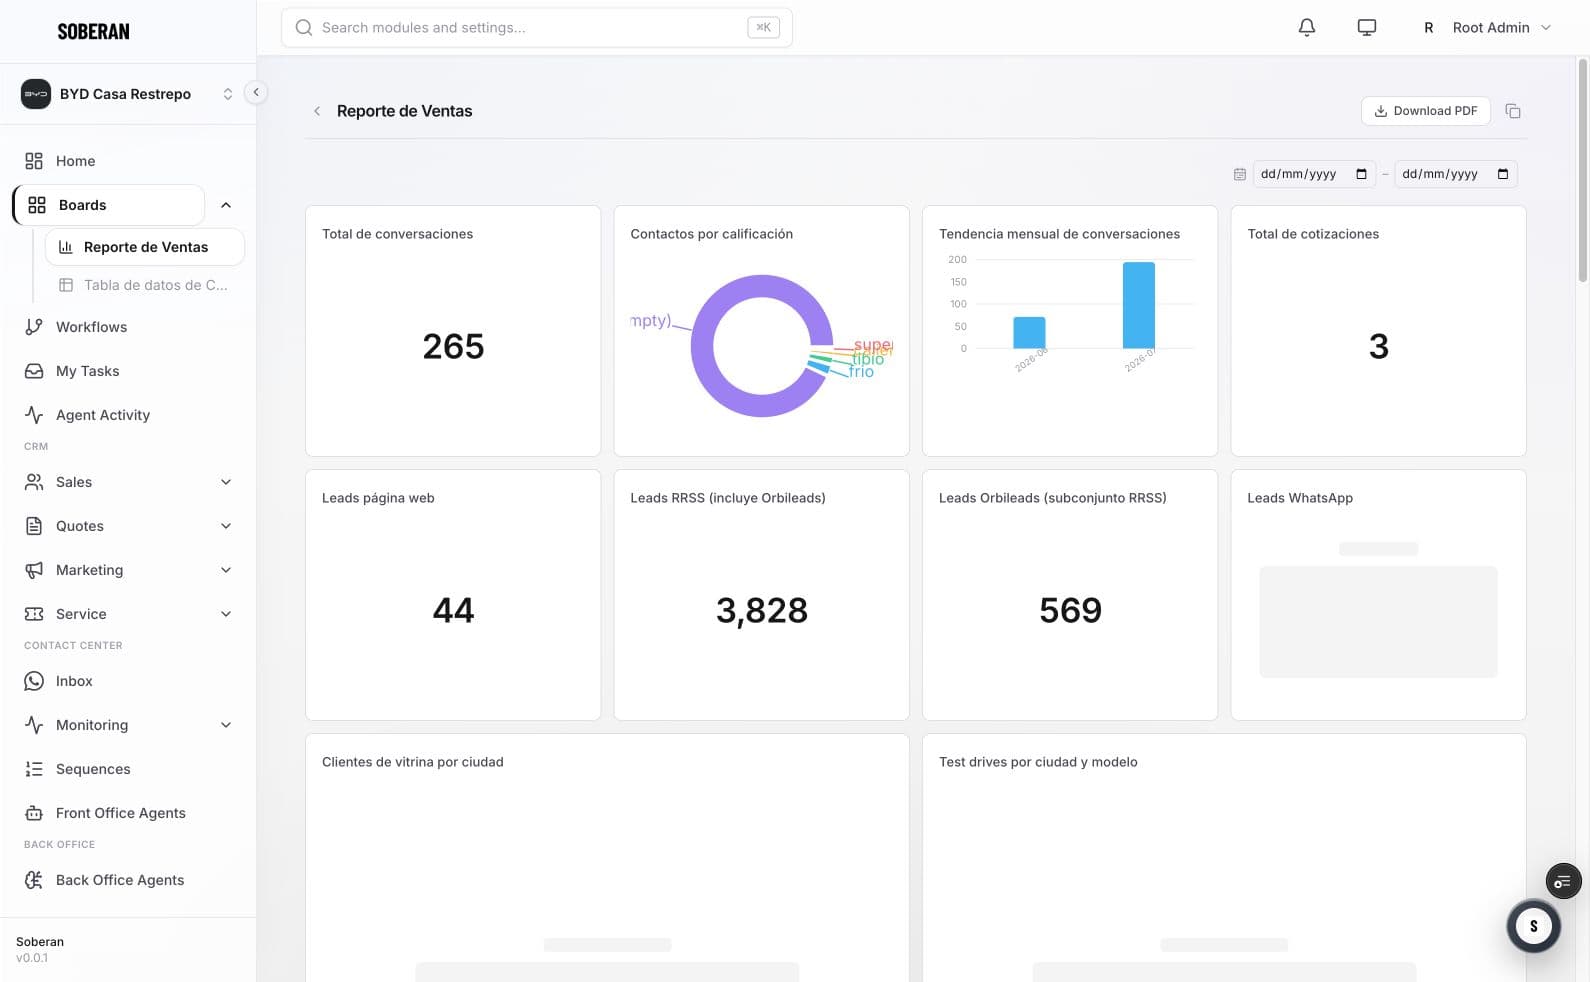Click the Back Office Agents brain icon
Viewport: 1590px width, 982px height.
tap(34, 880)
